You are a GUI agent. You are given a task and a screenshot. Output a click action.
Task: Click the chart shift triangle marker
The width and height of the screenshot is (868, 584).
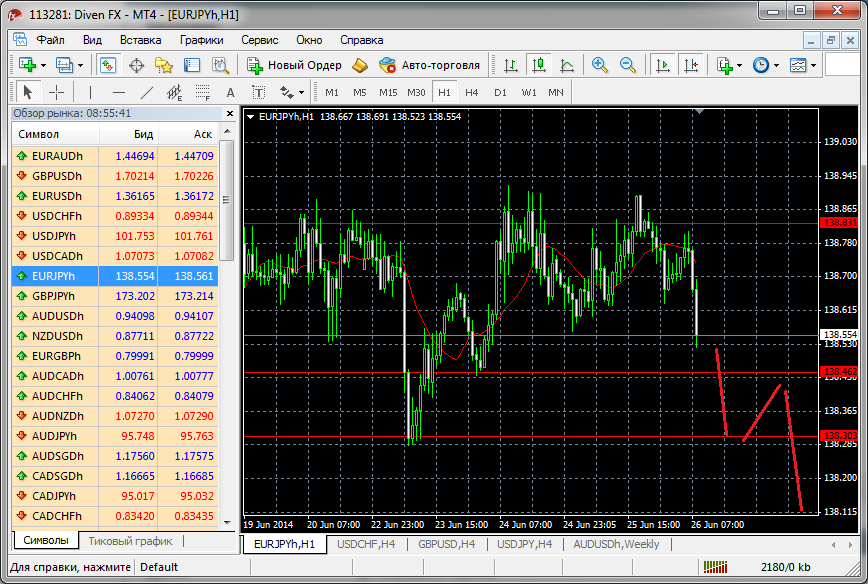(x=700, y=112)
